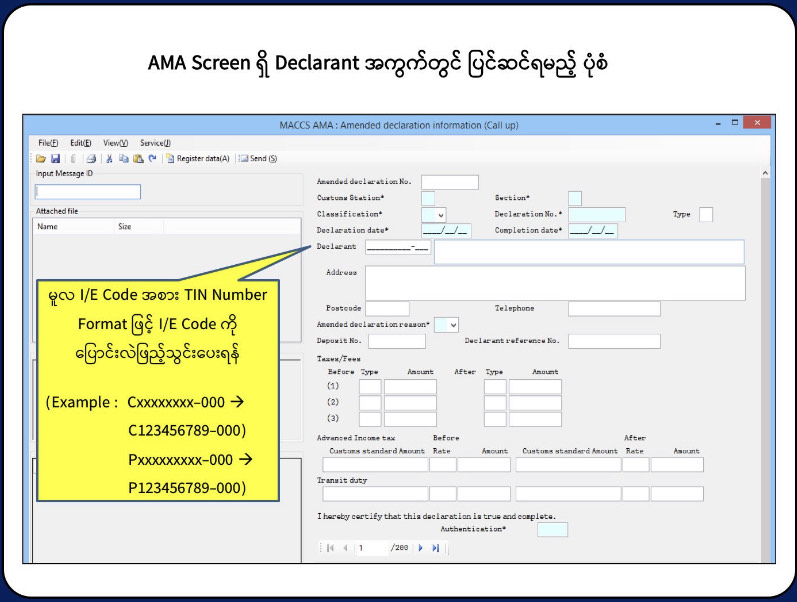Click the blue curved arrow toolbar icon
Image resolution: width=797 pixels, height=602 pixels.
(x=152, y=159)
